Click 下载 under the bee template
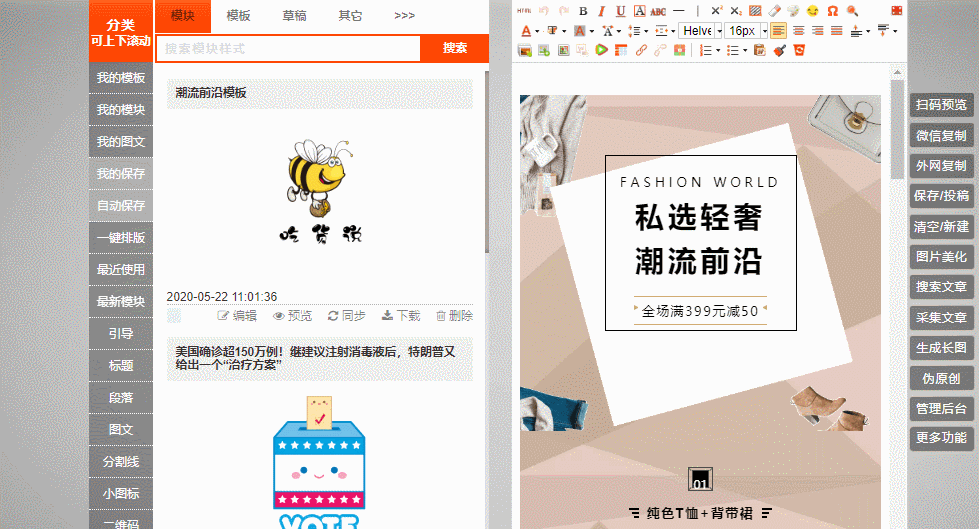Image resolution: width=979 pixels, height=529 pixels. point(401,316)
